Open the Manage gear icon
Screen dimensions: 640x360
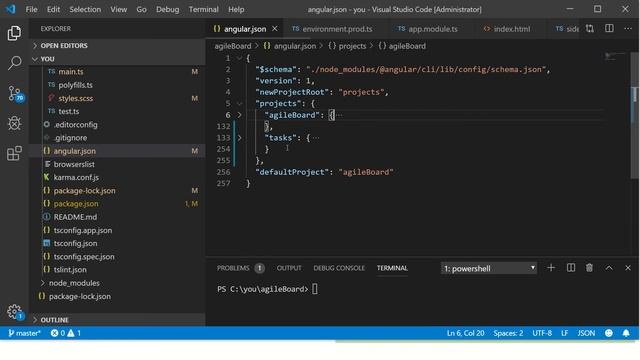coord(15,312)
